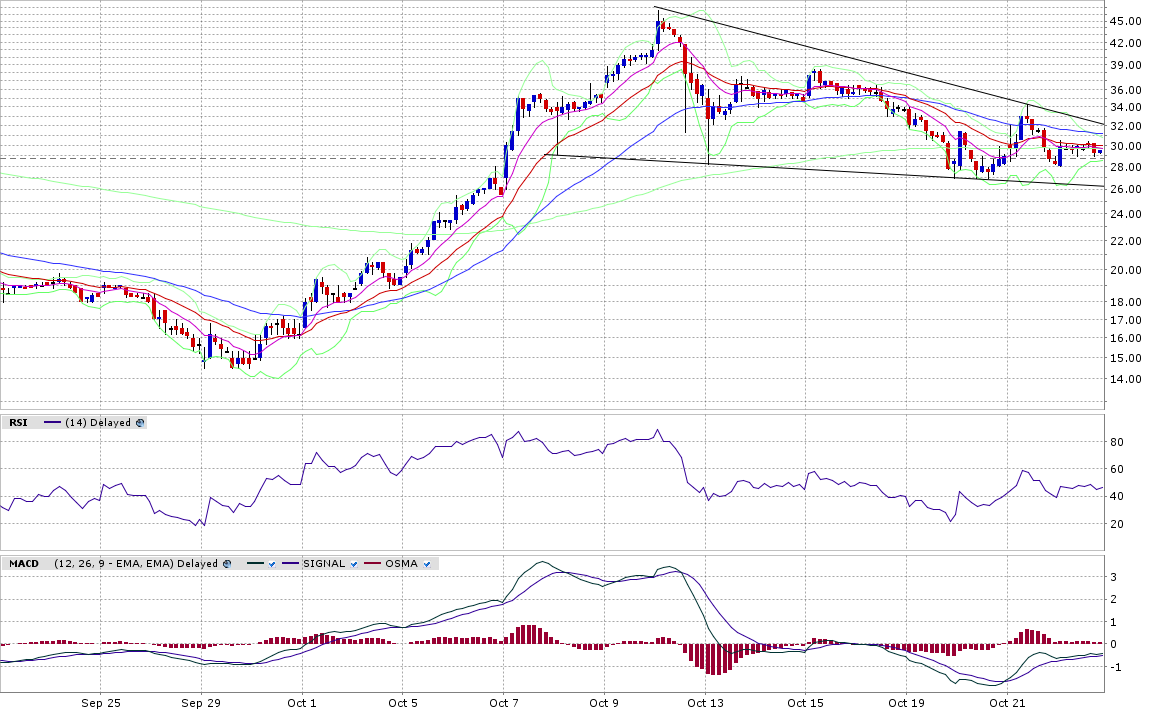Click the RSI (14) period setting text
1150x717 pixels.
[x=75, y=423]
